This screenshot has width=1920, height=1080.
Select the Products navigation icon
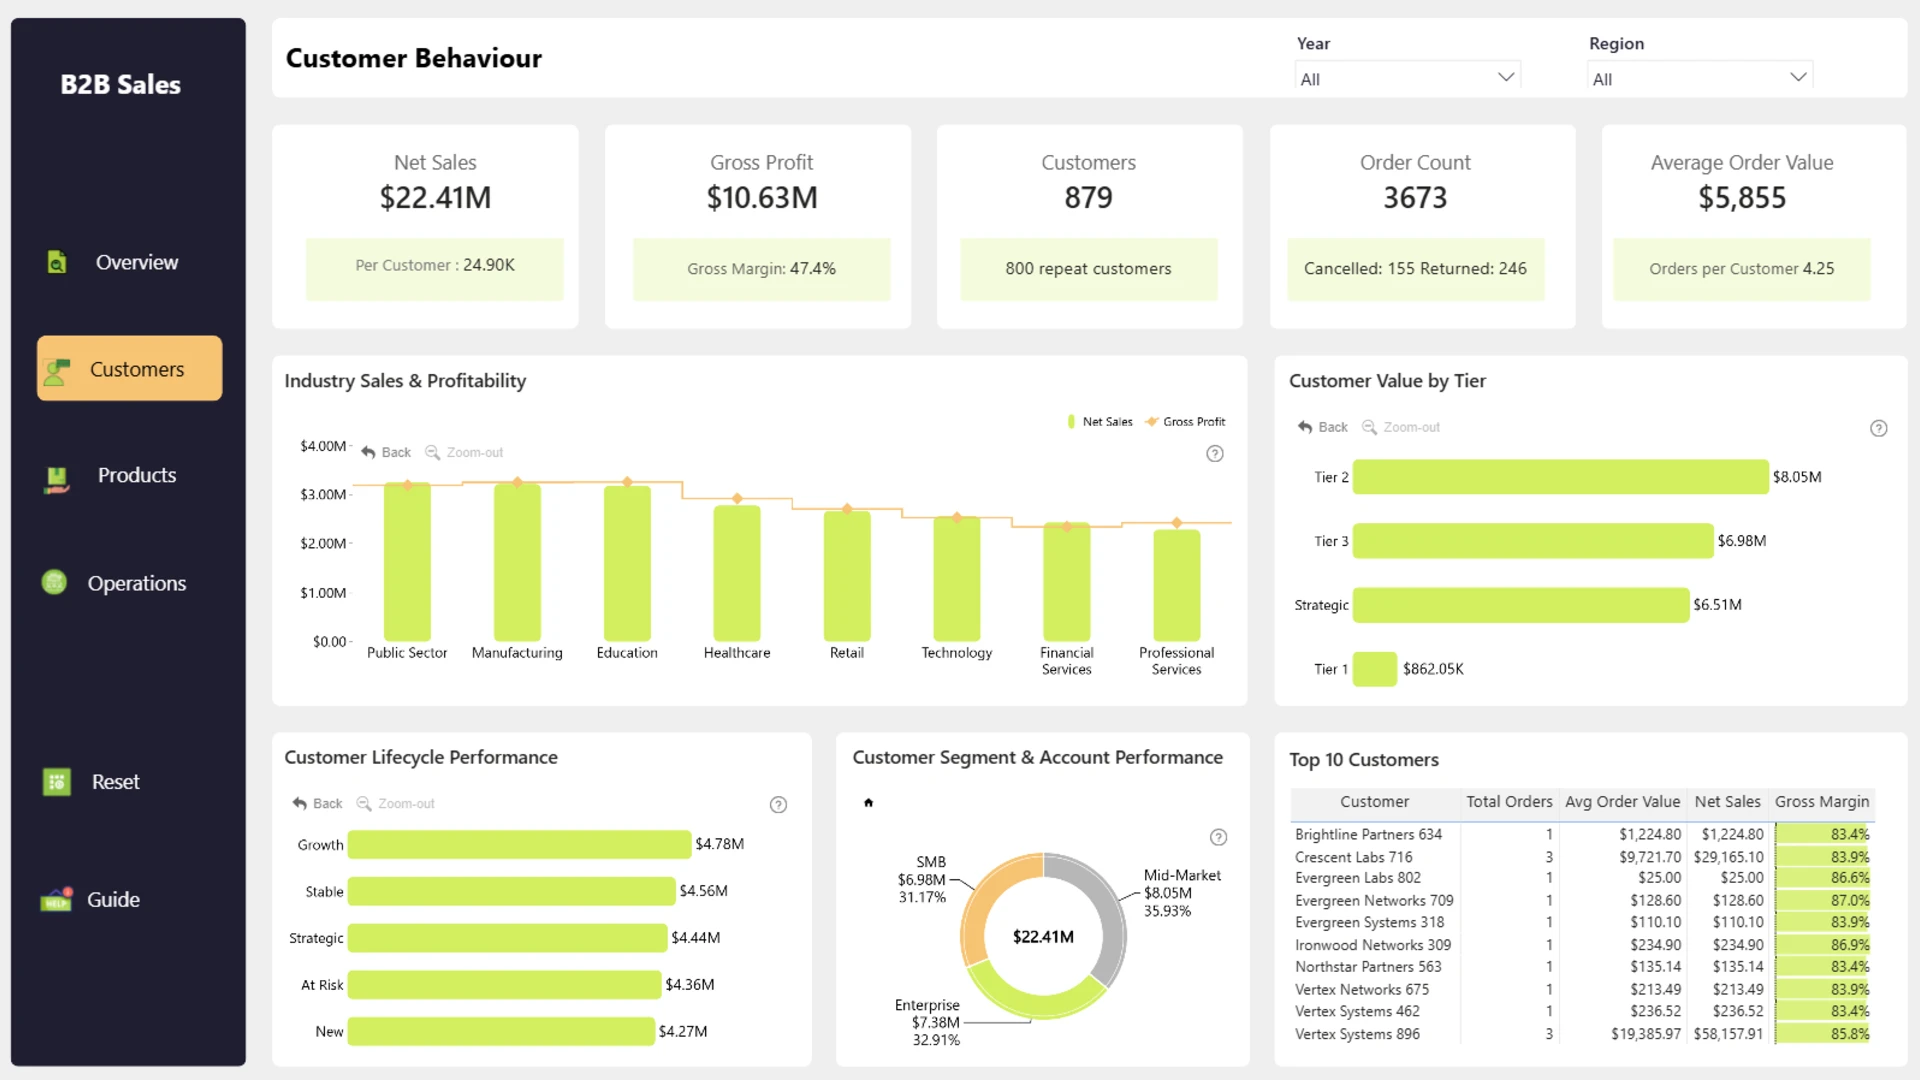tap(57, 479)
